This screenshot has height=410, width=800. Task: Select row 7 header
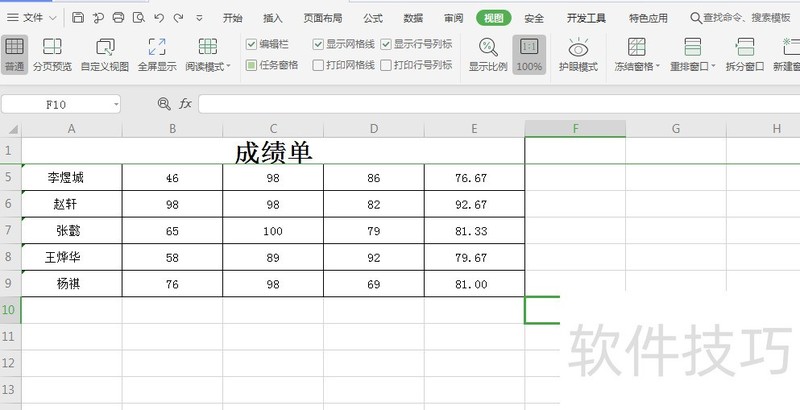10,230
